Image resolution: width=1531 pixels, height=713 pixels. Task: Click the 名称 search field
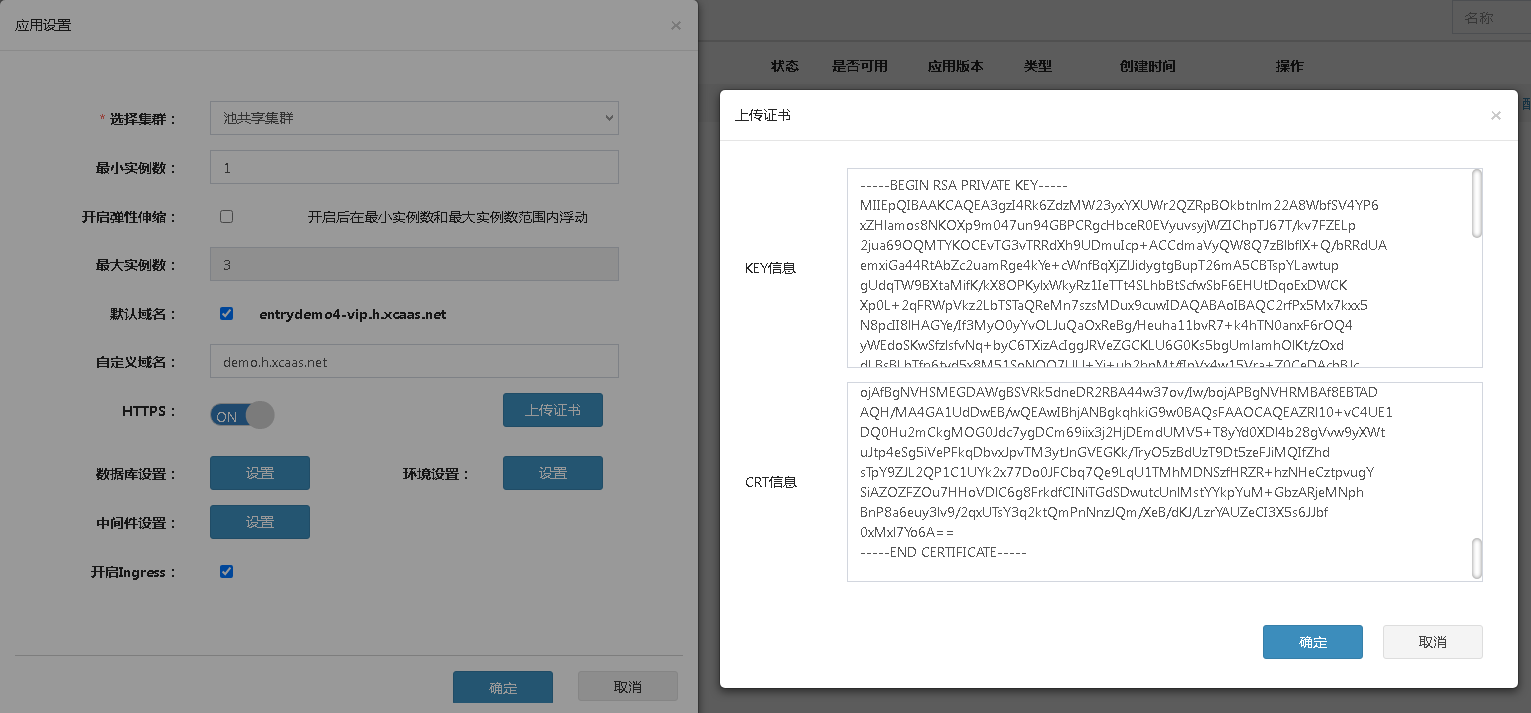coord(1491,18)
